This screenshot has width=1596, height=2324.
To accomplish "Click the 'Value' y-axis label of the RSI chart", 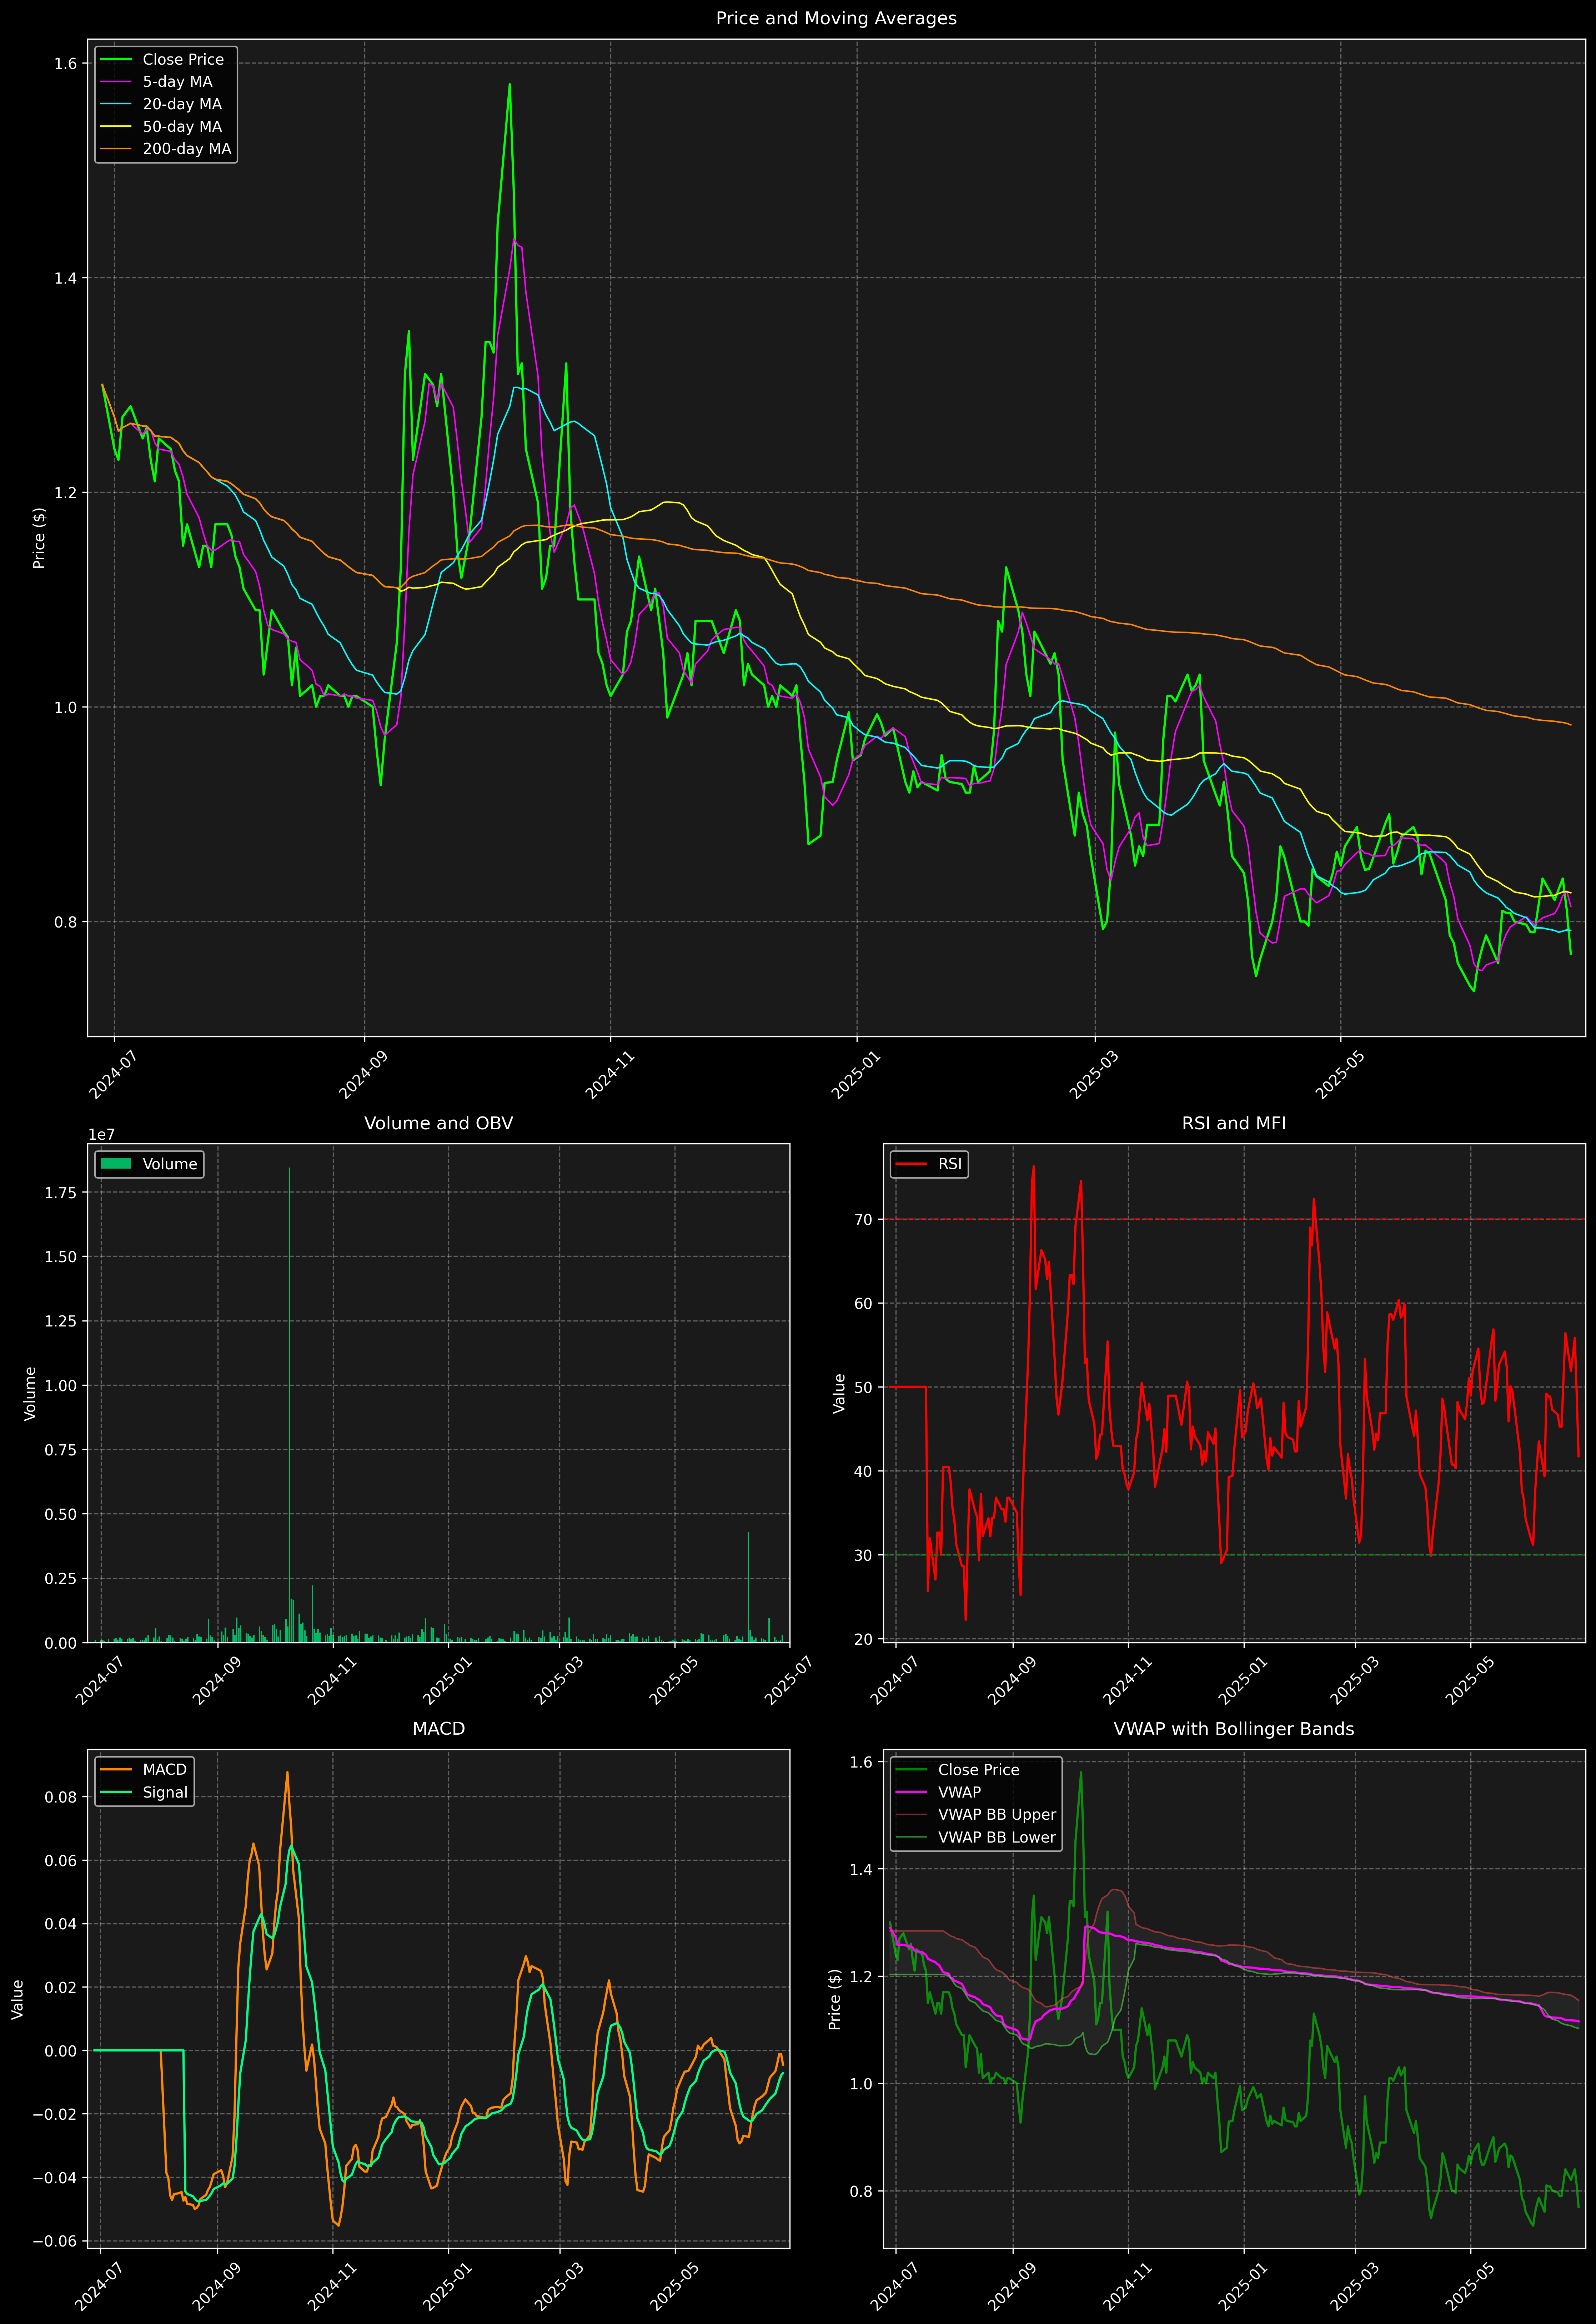I will point(840,1393).
